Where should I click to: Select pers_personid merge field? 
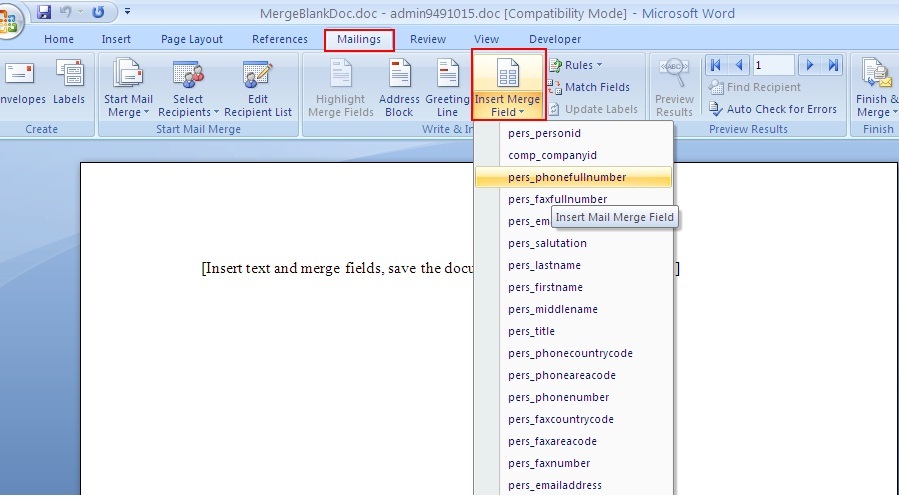573,133
